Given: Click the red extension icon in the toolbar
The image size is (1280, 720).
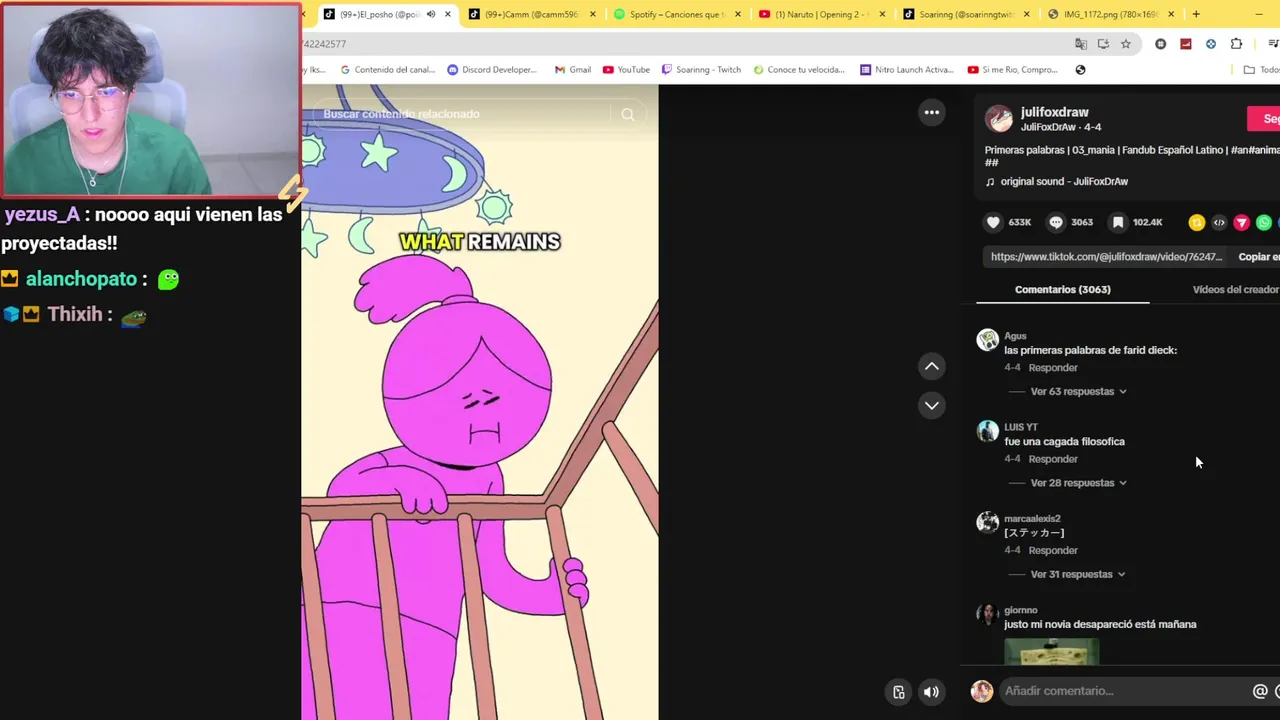Looking at the screenshot, I should (x=1186, y=44).
